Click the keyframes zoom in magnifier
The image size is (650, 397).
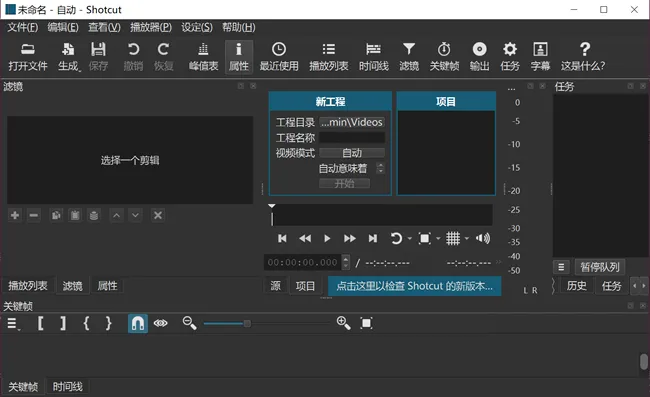point(344,323)
